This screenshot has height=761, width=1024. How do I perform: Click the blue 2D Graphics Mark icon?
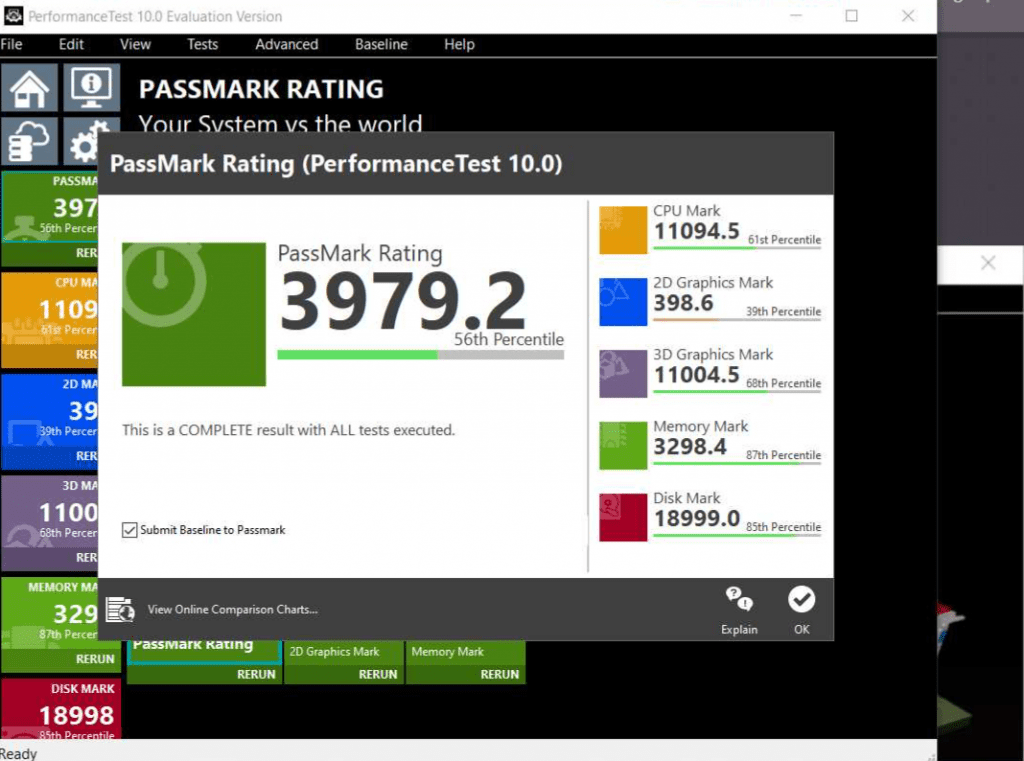(623, 302)
